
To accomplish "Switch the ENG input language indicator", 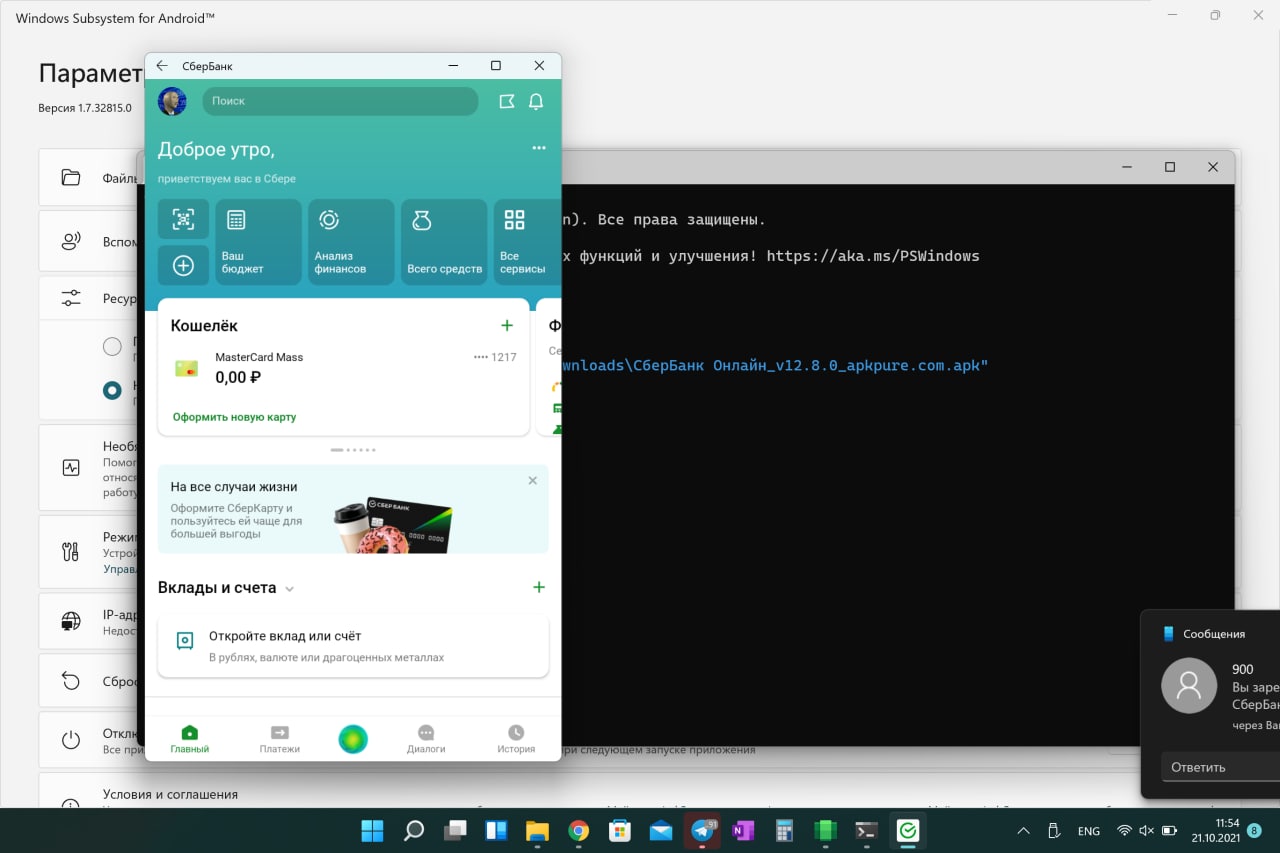I will coord(1088,831).
